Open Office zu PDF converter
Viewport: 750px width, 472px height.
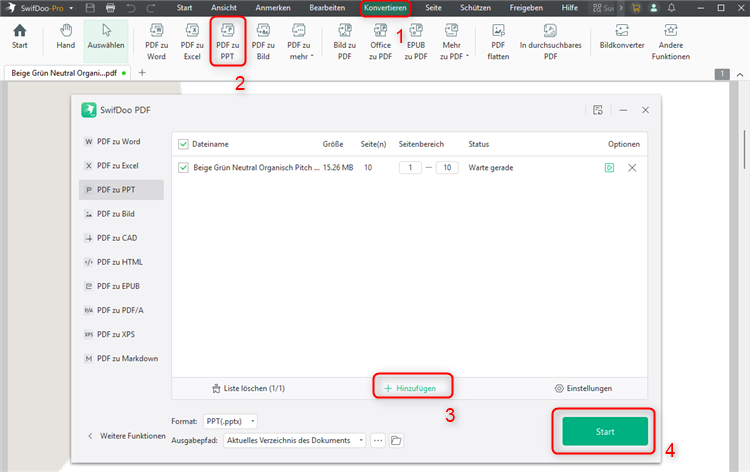(380, 42)
